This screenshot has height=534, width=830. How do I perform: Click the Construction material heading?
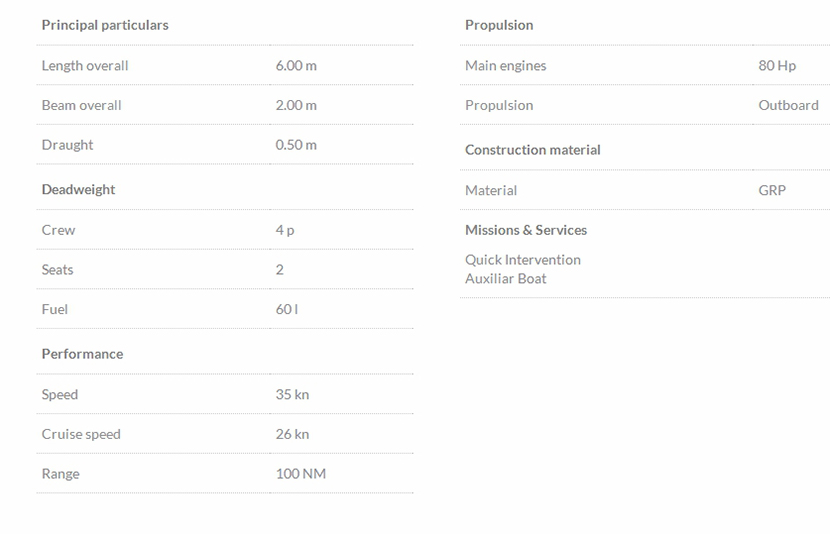click(x=532, y=150)
